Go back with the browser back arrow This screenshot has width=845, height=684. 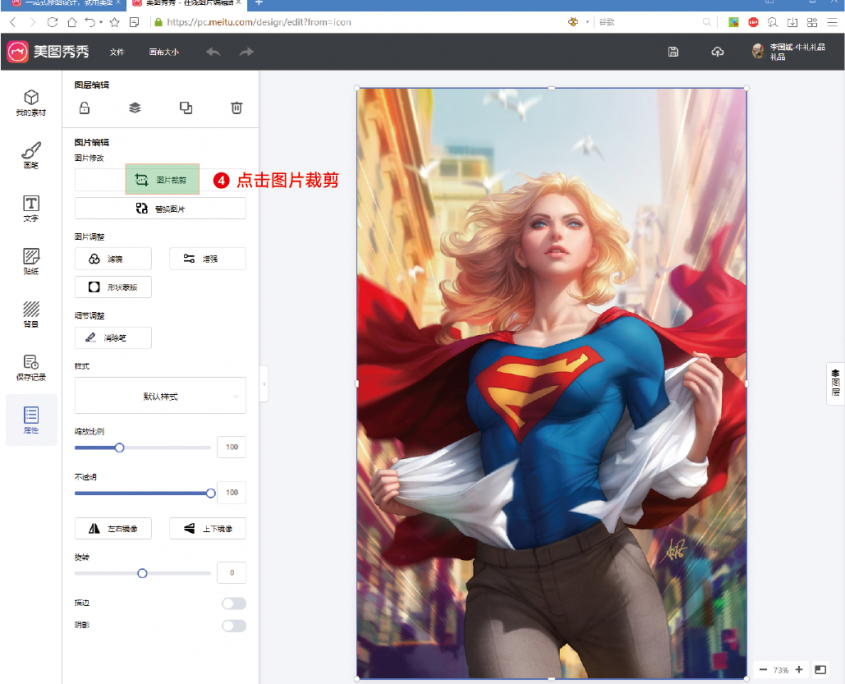pyautogui.click(x=13, y=22)
